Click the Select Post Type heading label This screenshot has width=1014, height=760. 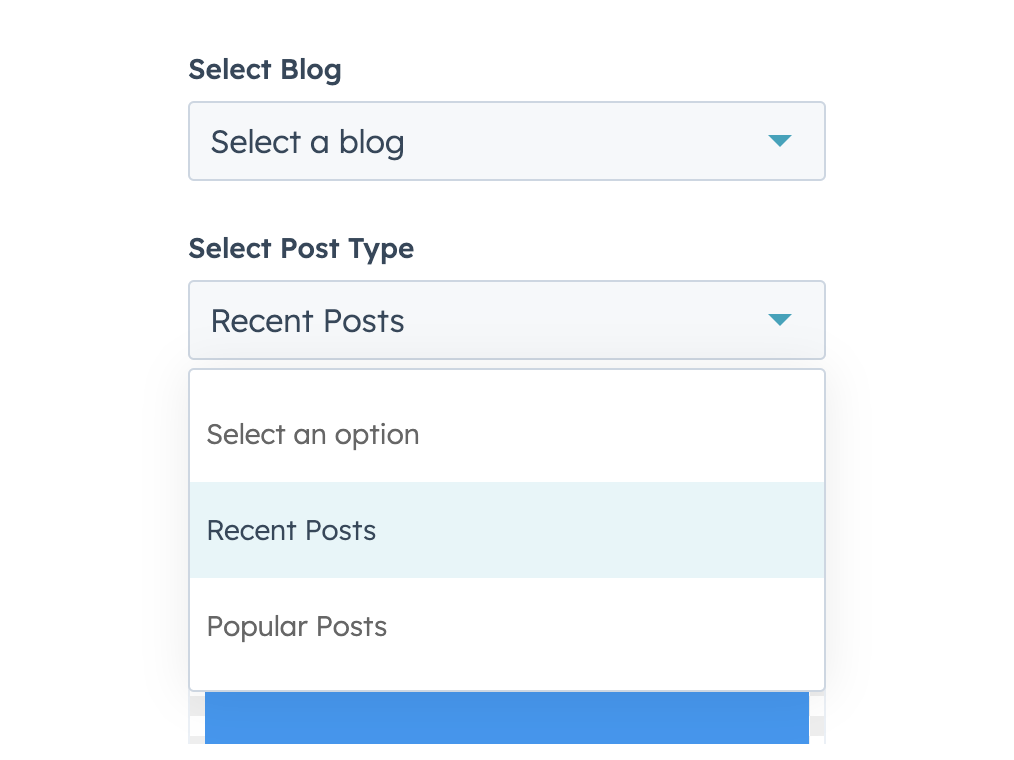coord(300,248)
